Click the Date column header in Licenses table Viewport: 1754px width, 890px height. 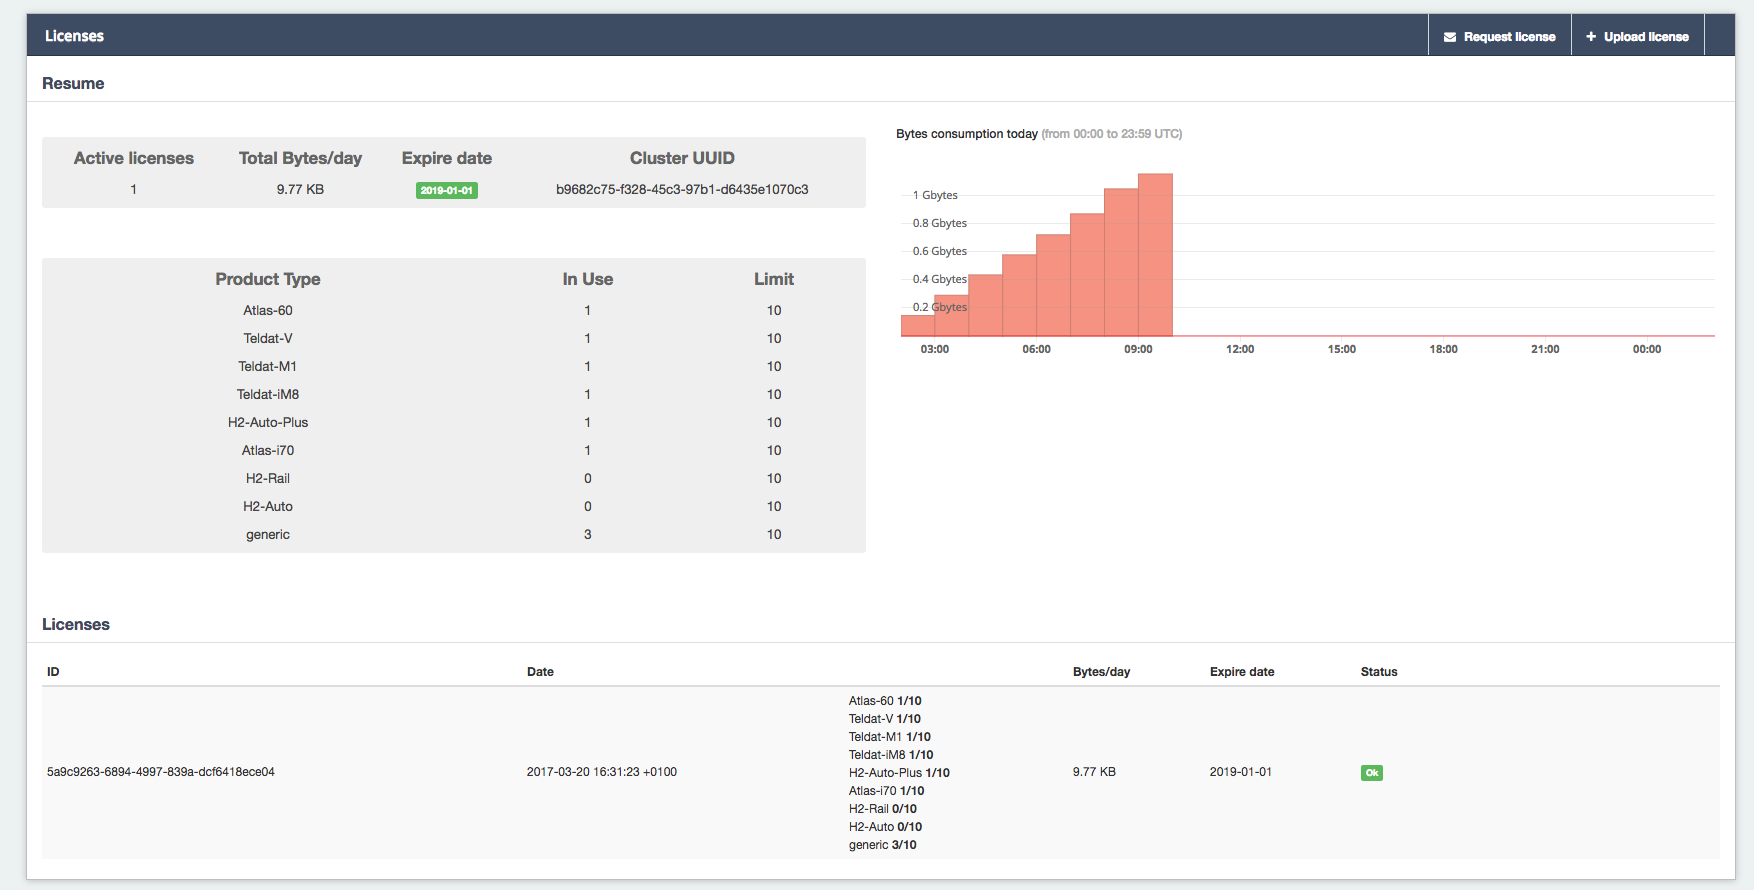[x=540, y=672]
